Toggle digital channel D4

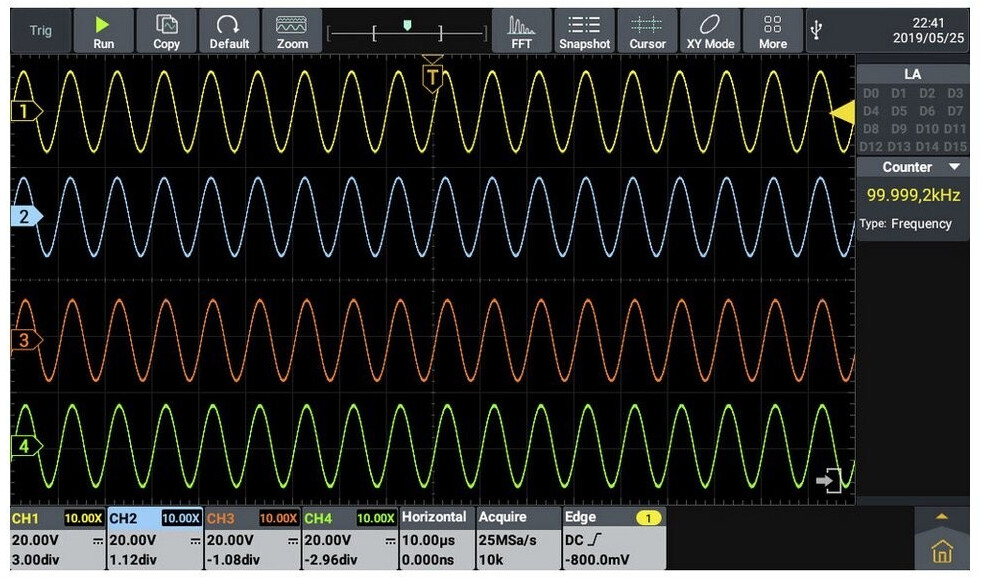point(871,111)
